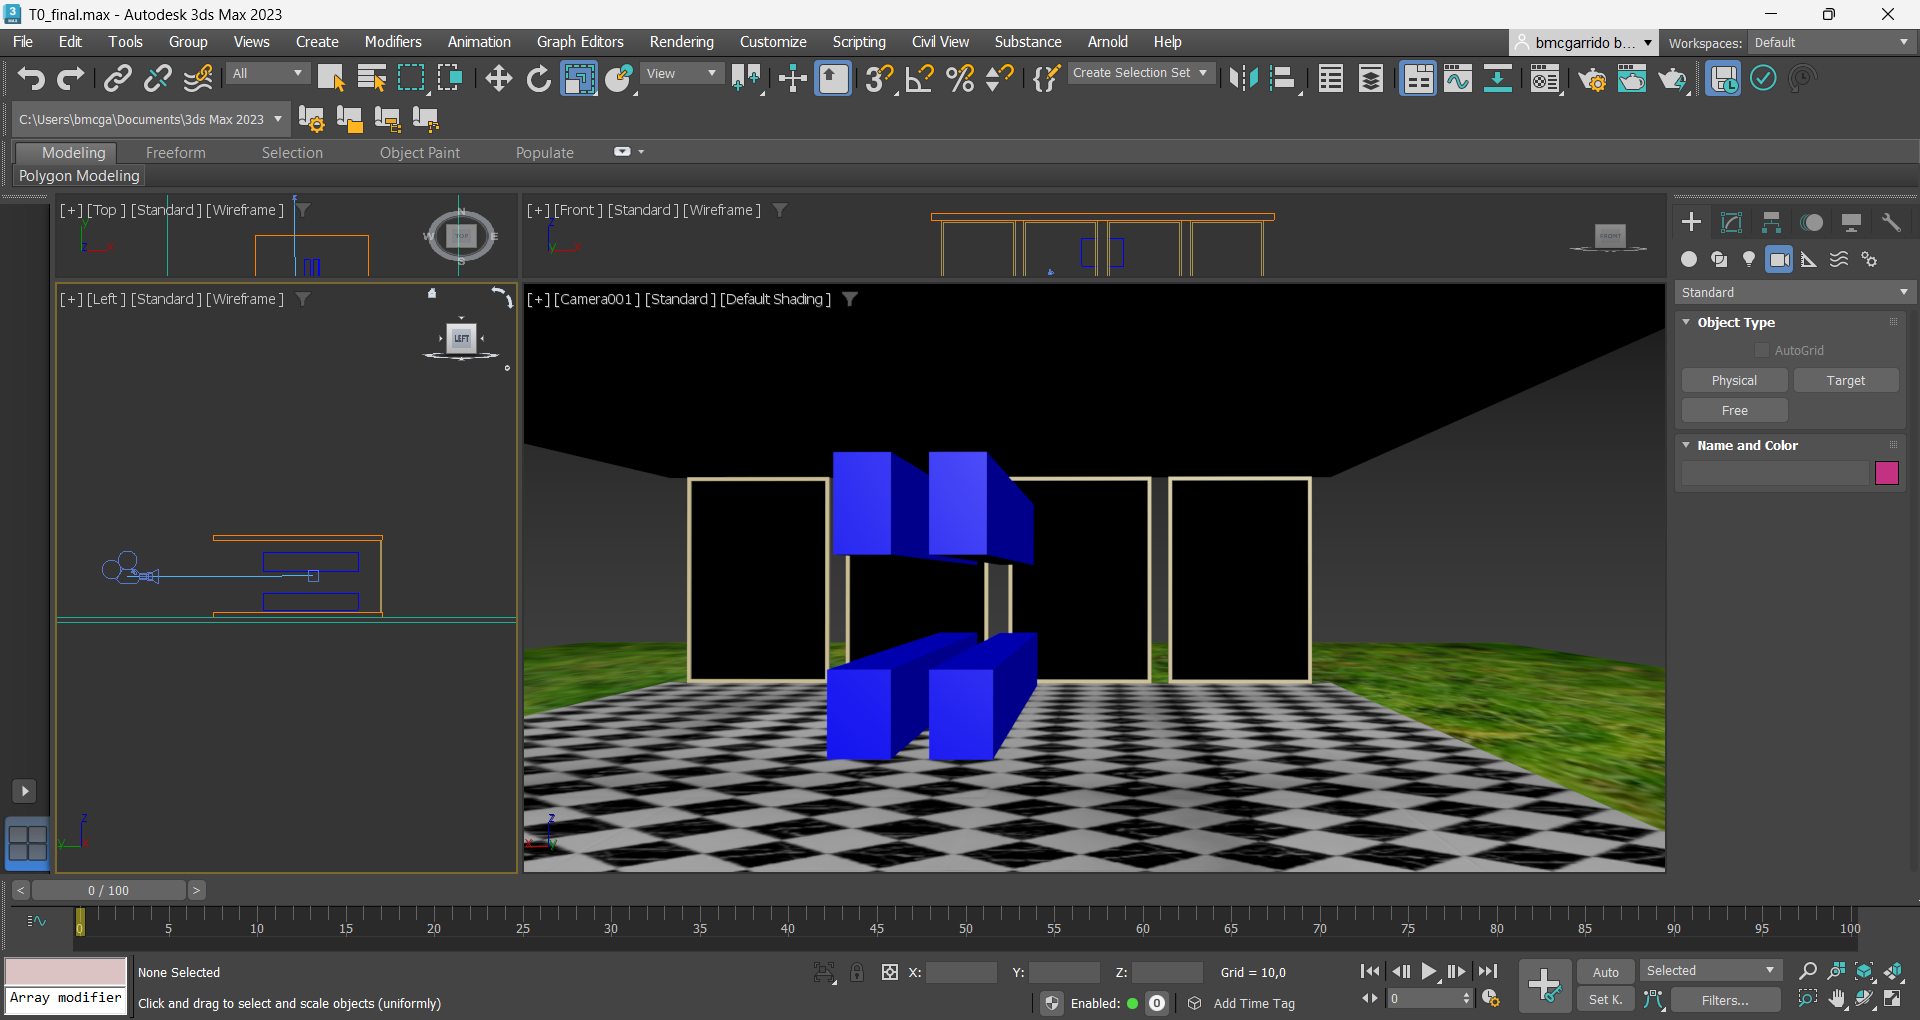The height and width of the screenshot is (1020, 1920).
Task: Click the magenta object color swatch
Action: [x=1886, y=473]
